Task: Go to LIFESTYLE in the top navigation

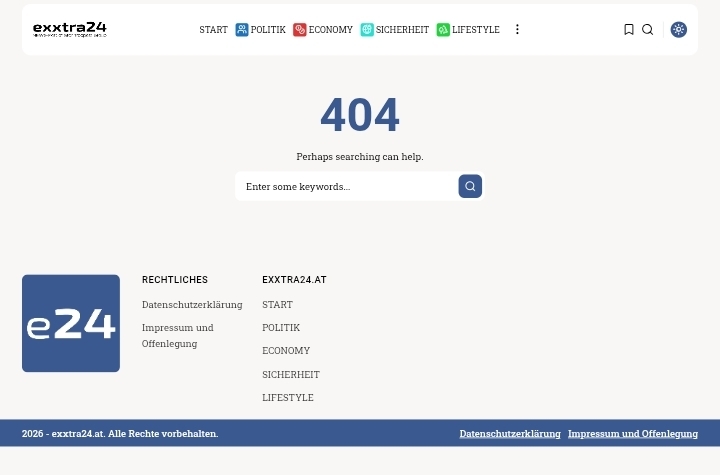Action: point(475,30)
